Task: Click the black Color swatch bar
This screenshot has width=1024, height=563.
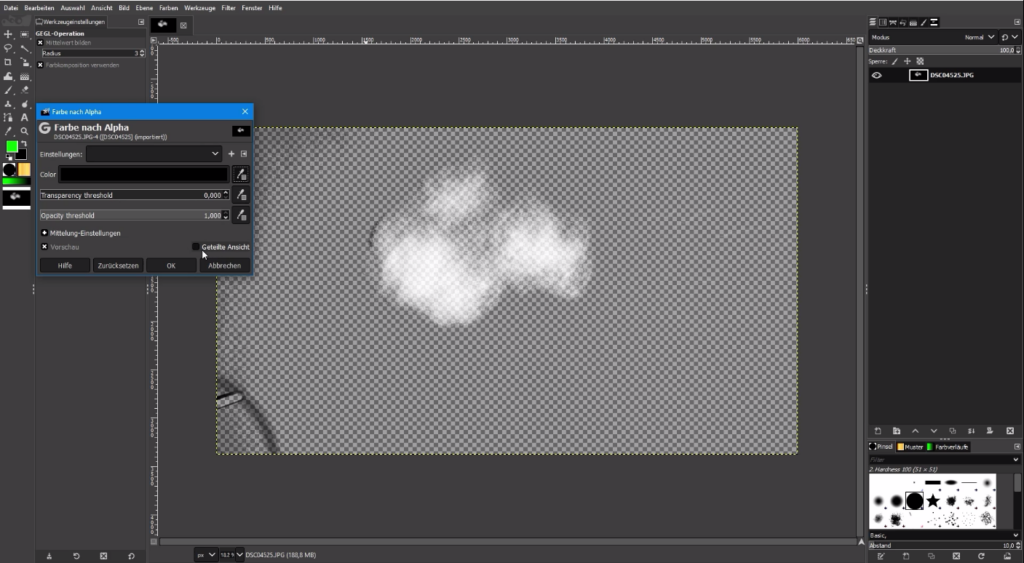Action: tap(144, 174)
